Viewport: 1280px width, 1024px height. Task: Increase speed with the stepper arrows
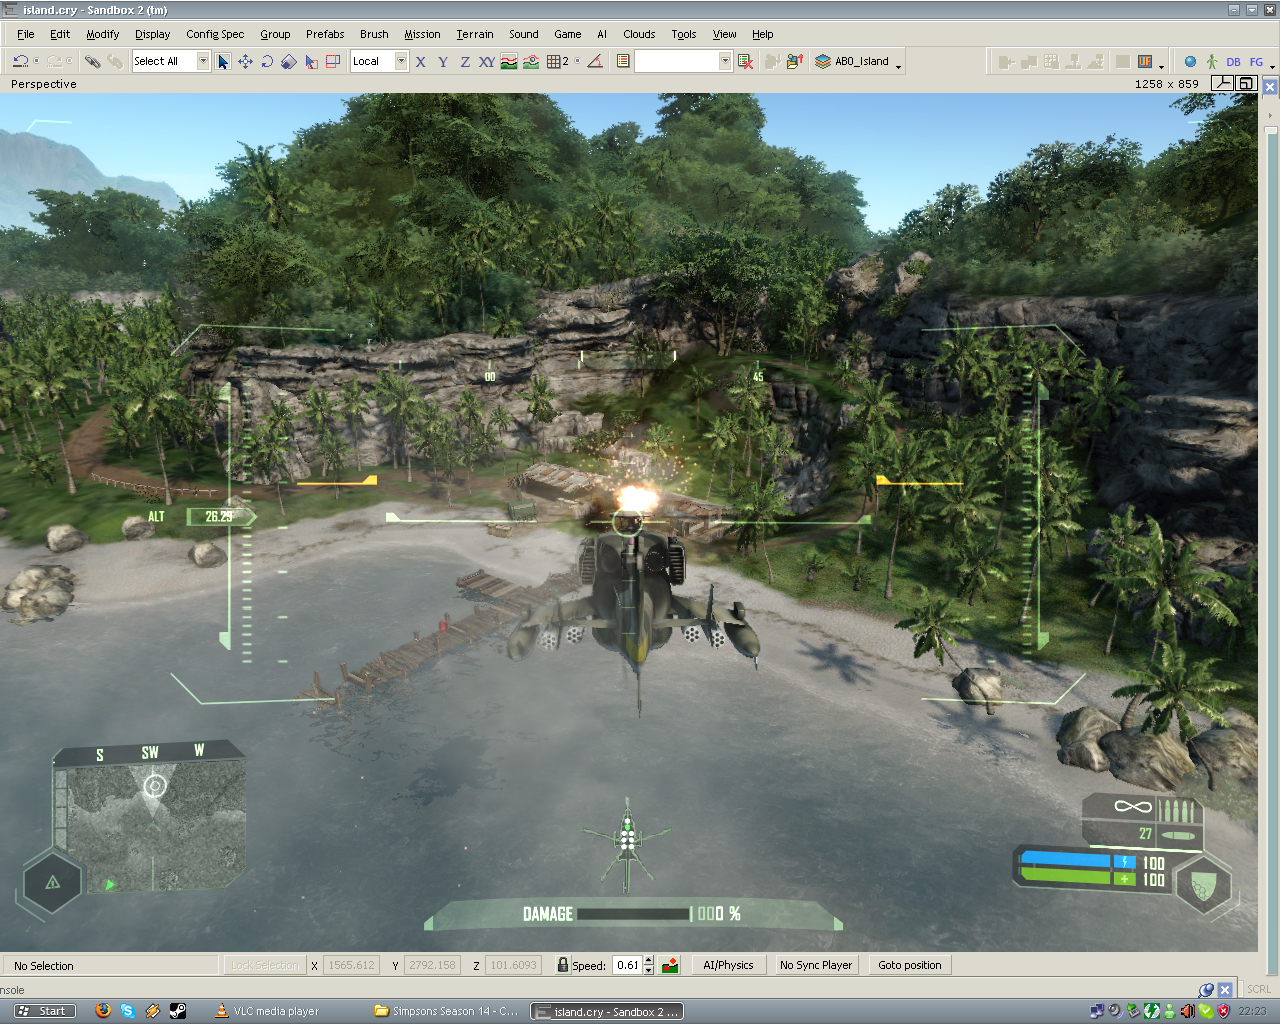649,961
